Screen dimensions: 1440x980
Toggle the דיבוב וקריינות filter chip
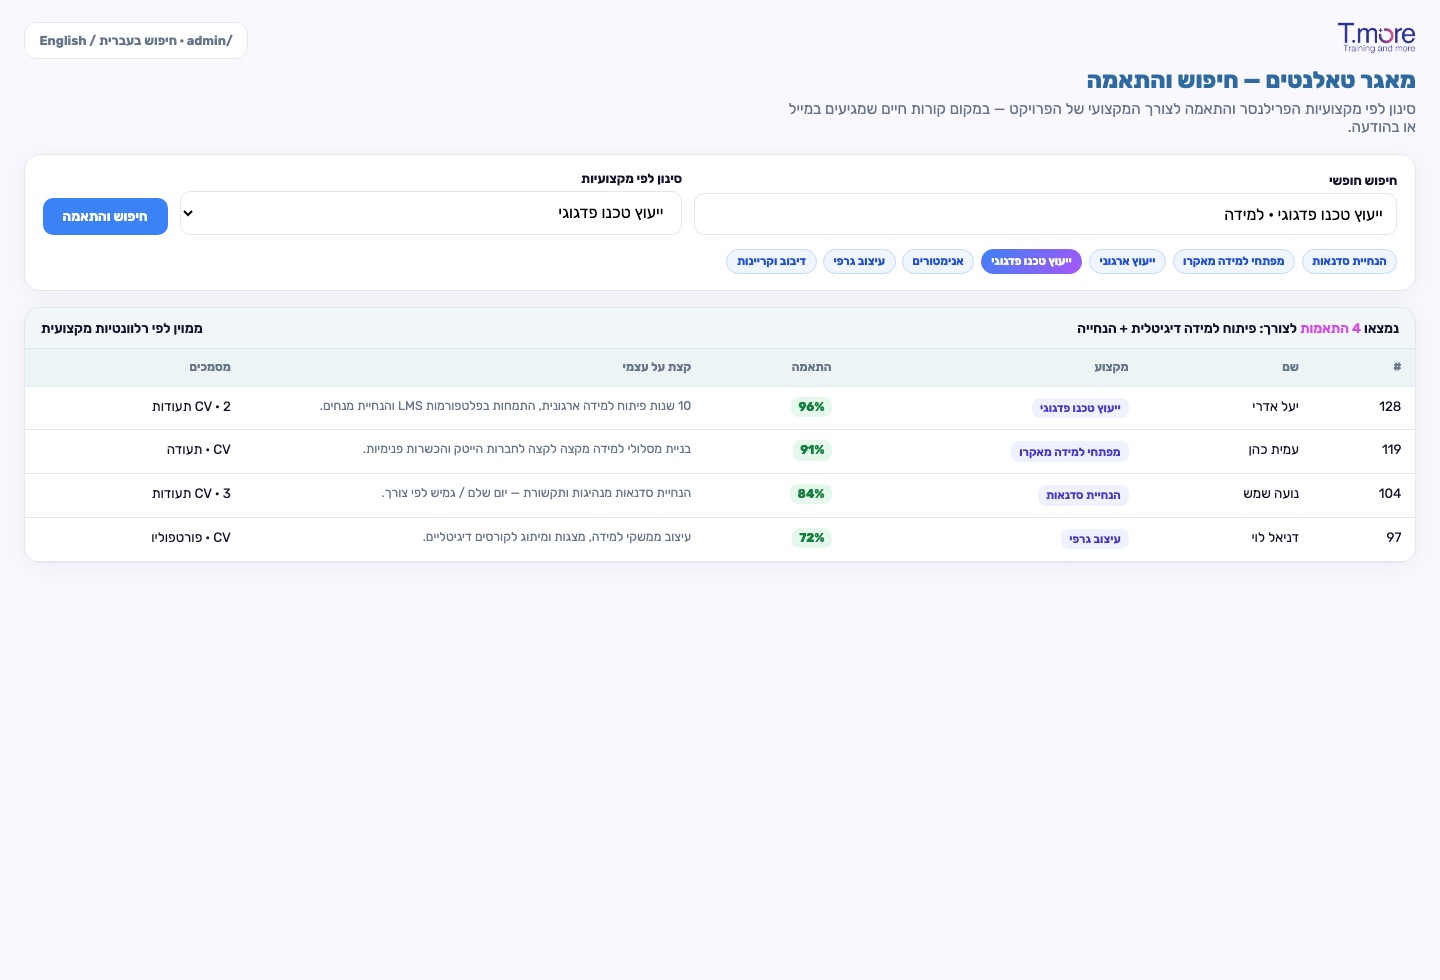point(771,261)
